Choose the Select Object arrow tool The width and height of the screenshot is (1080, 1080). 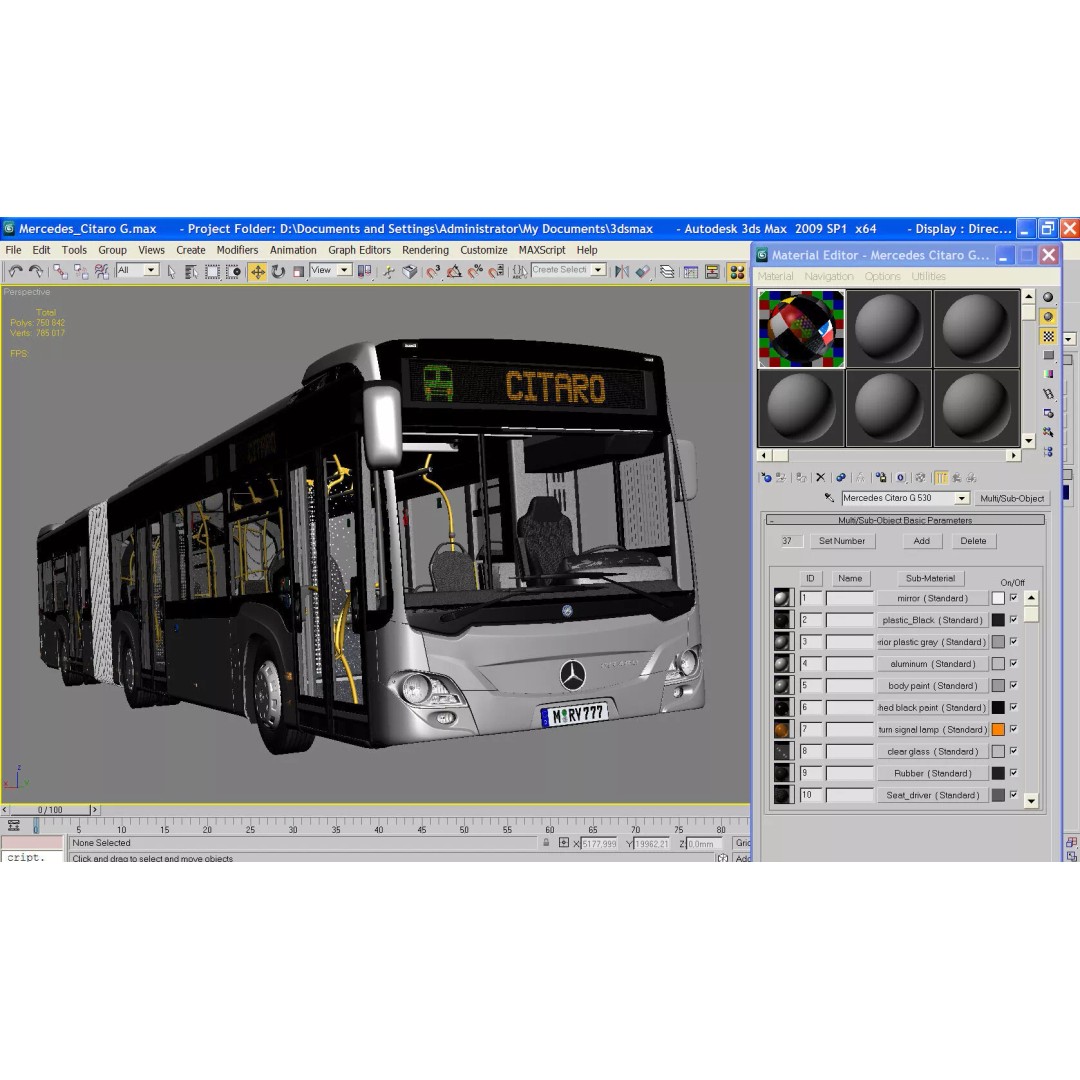[x=172, y=271]
